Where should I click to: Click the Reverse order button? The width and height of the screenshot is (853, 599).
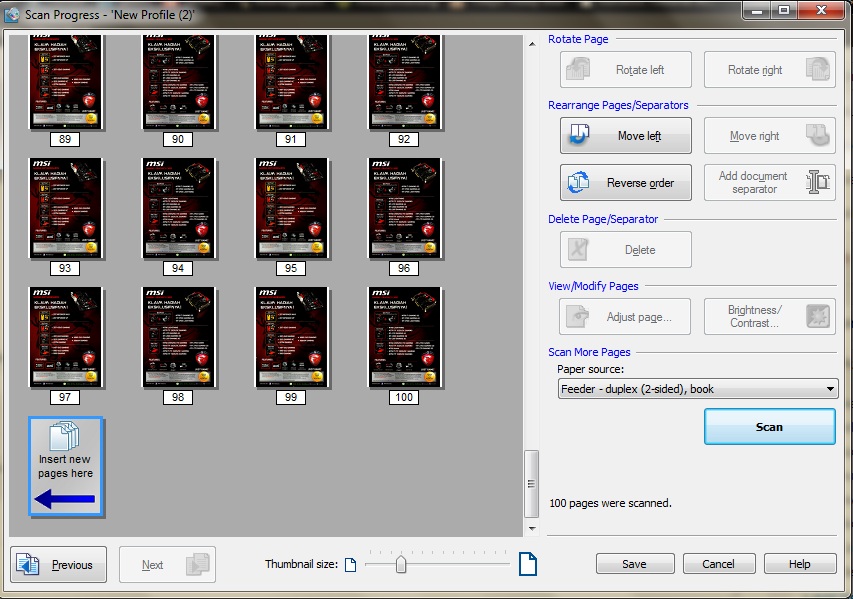pyautogui.click(x=625, y=183)
